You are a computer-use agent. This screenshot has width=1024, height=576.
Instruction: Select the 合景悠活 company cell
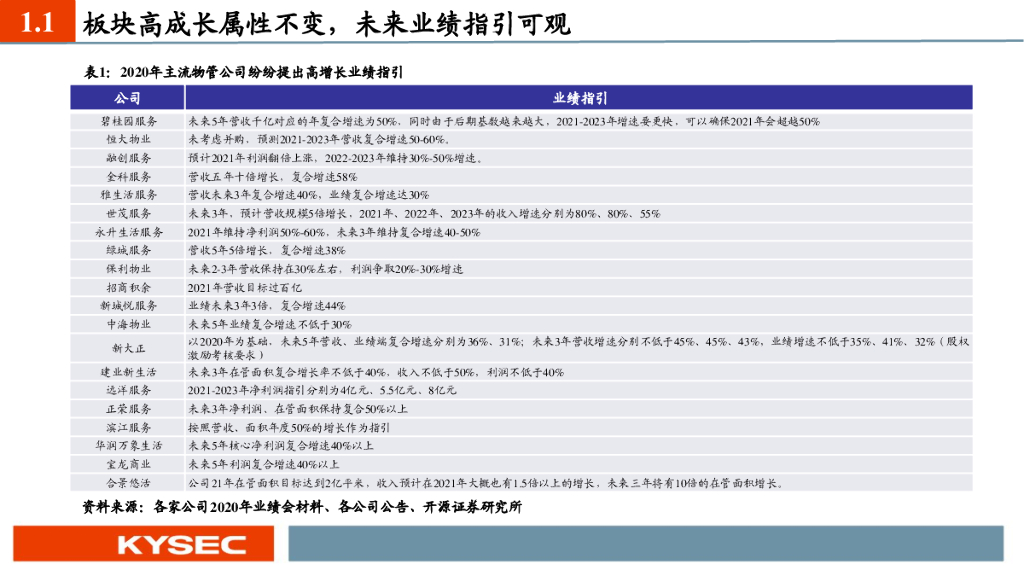click(127, 483)
